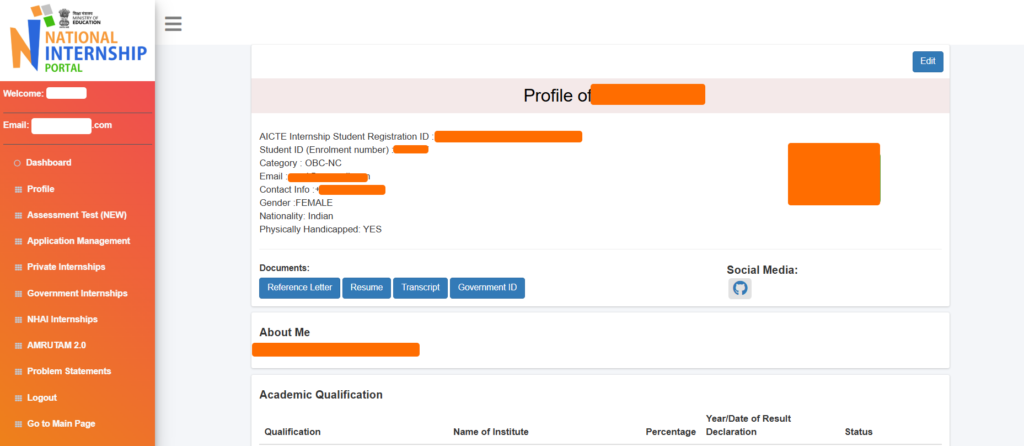Screen dimensions: 1024x446
Task: Click the Contact Info label
Action: [x=286, y=190]
